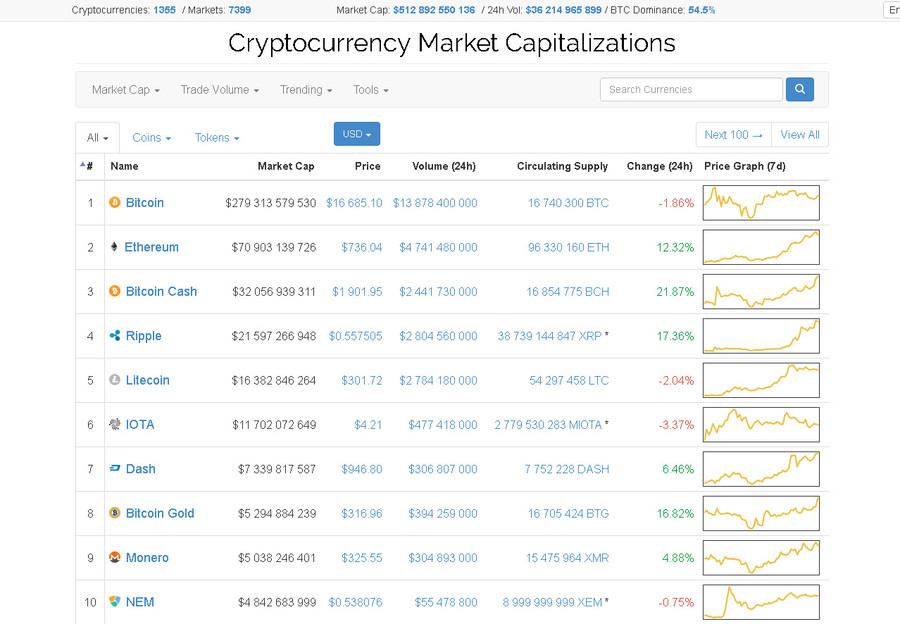900x624 pixels.
Task: Click 24h Vol $36 214 965 899
Action: pyautogui.click(x=564, y=10)
